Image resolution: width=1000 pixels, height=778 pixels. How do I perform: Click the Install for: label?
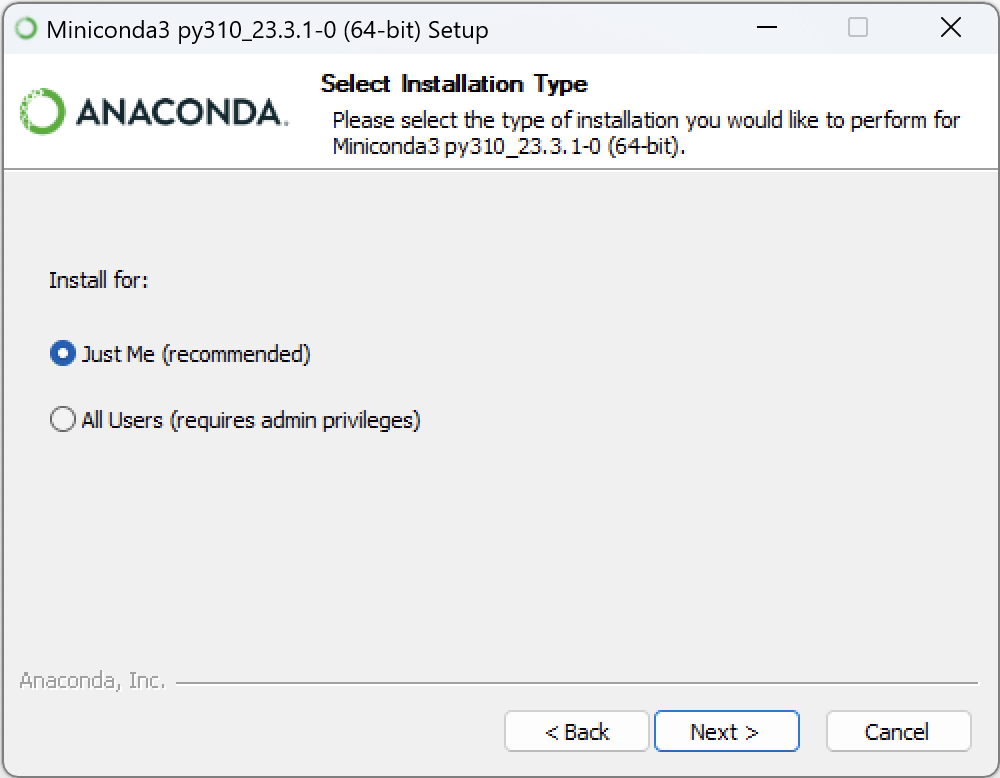tap(98, 281)
